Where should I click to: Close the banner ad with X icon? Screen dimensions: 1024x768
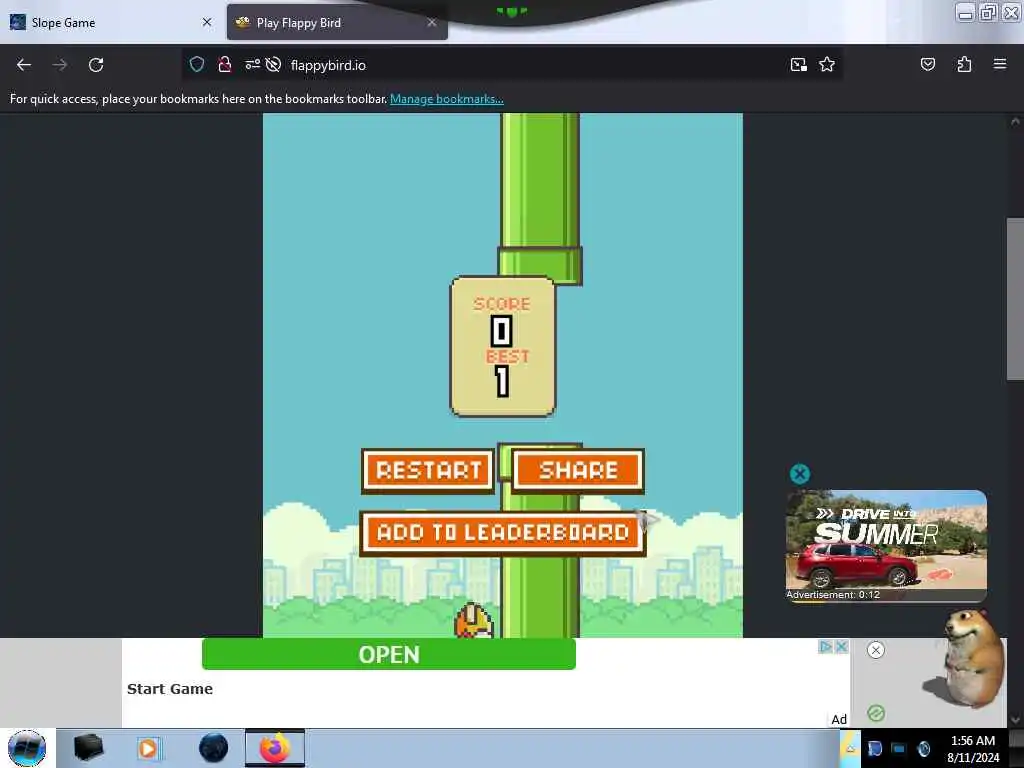tap(842, 646)
